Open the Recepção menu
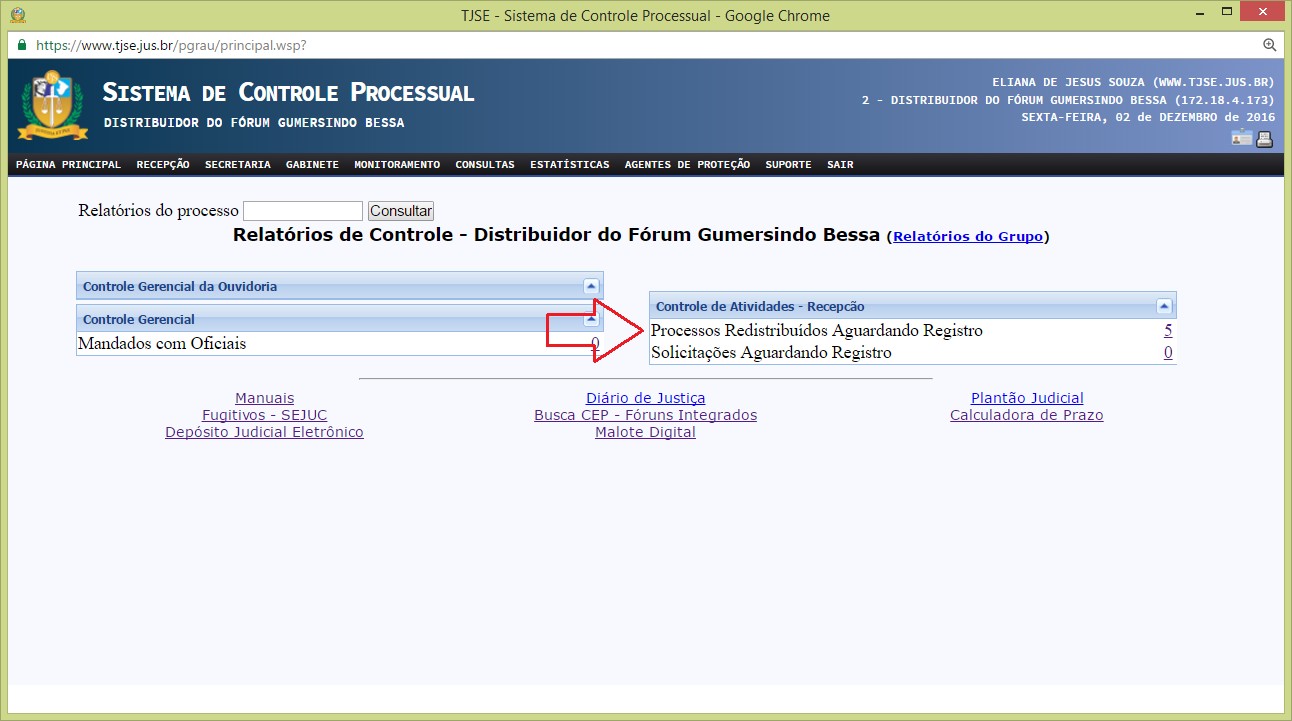This screenshot has height=721, width=1292. click(163, 165)
